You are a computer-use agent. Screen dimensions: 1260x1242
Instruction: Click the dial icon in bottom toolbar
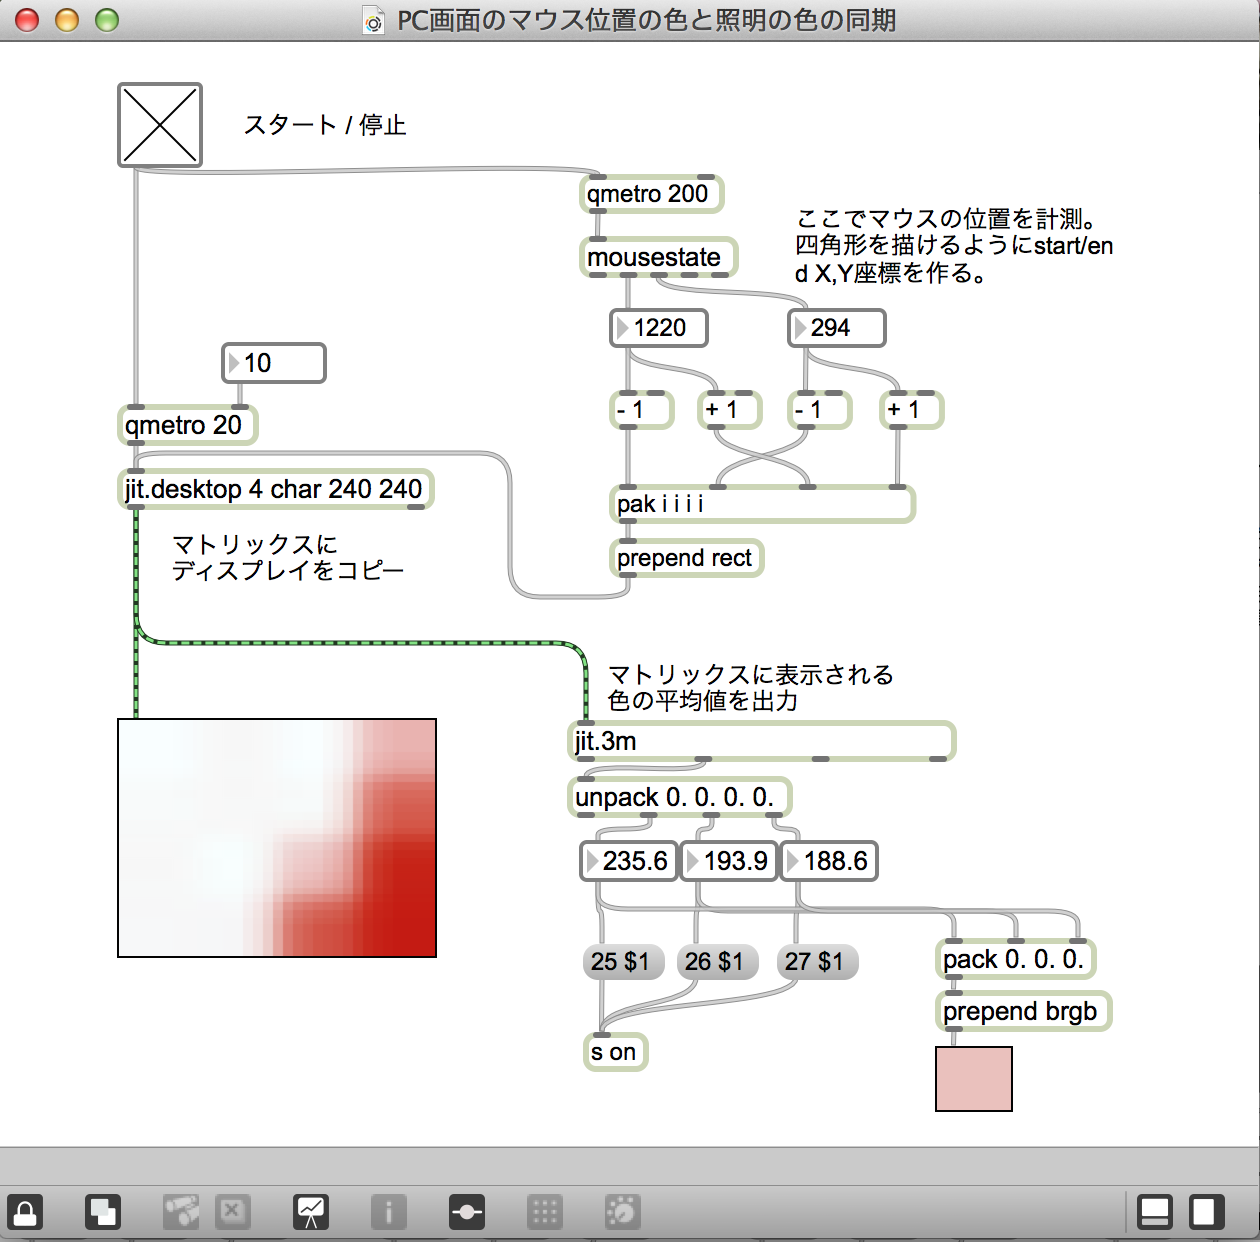pos(622,1212)
